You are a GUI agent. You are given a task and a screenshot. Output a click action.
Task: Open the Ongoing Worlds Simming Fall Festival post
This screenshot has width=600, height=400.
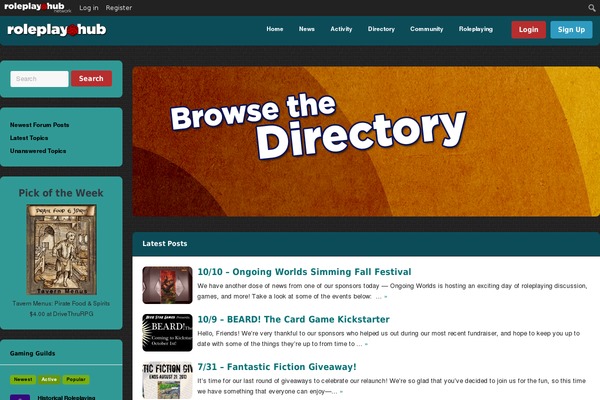click(304, 272)
